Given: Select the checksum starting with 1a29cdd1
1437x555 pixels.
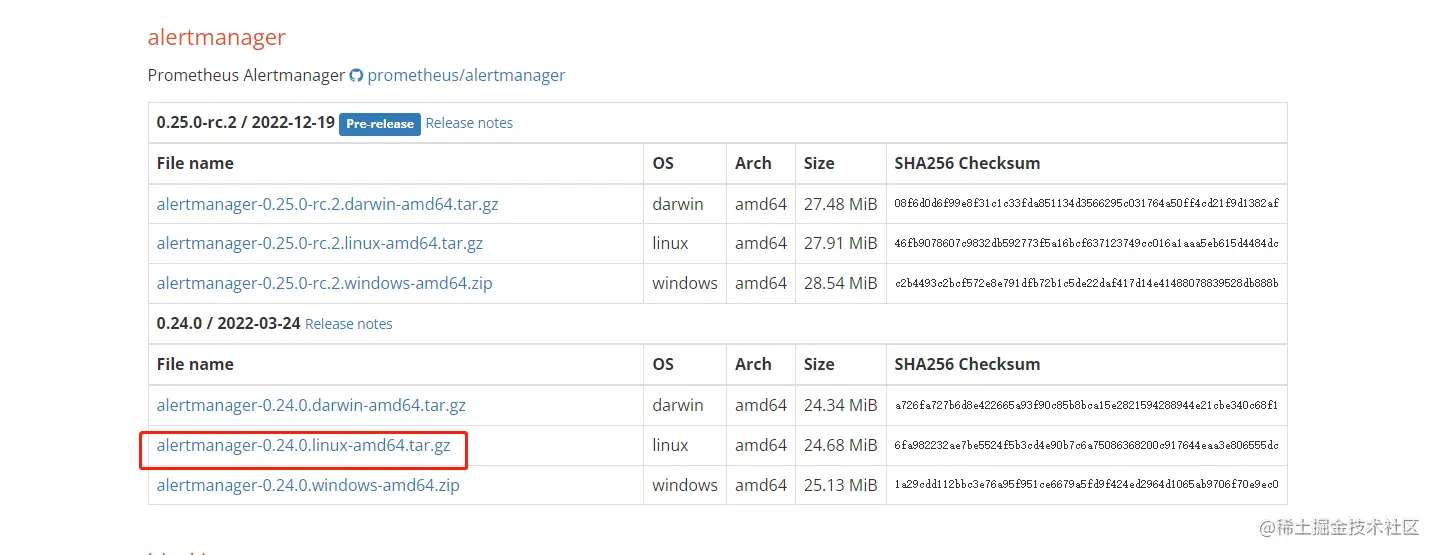Looking at the screenshot, I should click(1086, 486).
